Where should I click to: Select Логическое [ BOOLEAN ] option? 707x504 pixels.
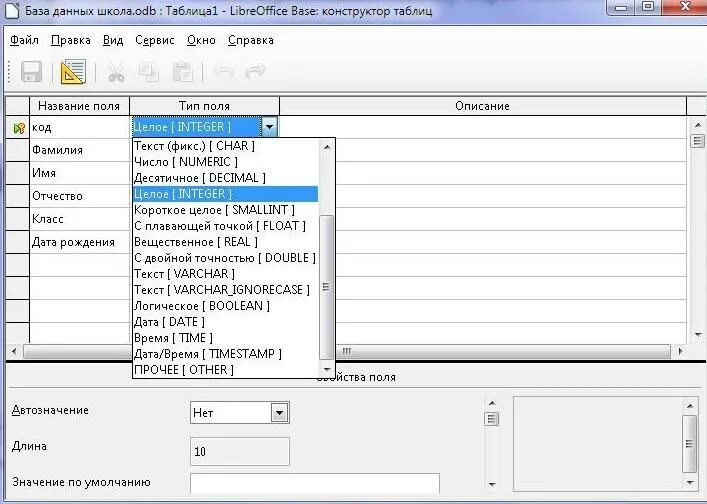[225, 306]
